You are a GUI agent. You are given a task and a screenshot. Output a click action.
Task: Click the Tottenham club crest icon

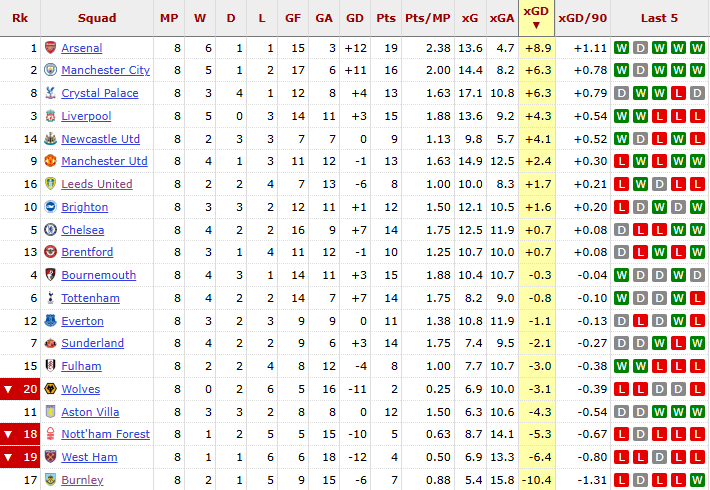50,298
